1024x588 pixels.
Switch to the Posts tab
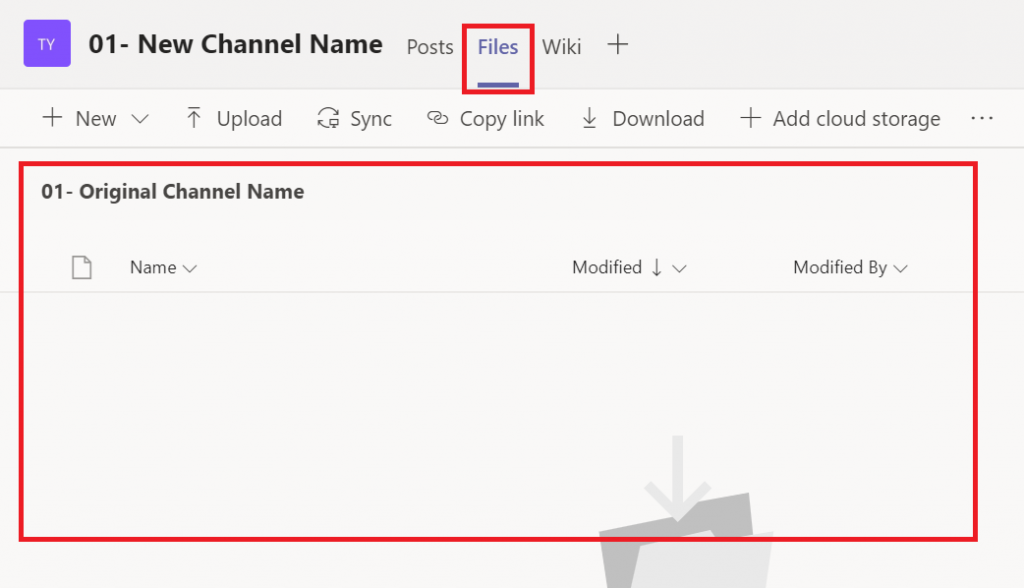point(429,46)
